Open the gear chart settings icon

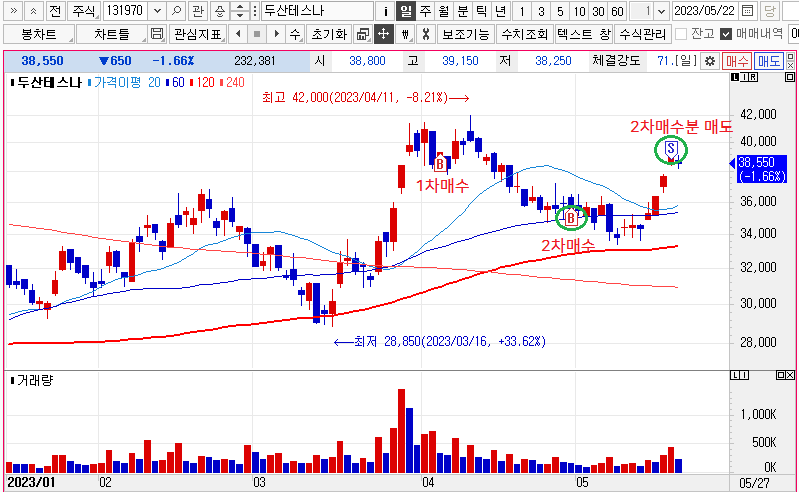(709, 61)
